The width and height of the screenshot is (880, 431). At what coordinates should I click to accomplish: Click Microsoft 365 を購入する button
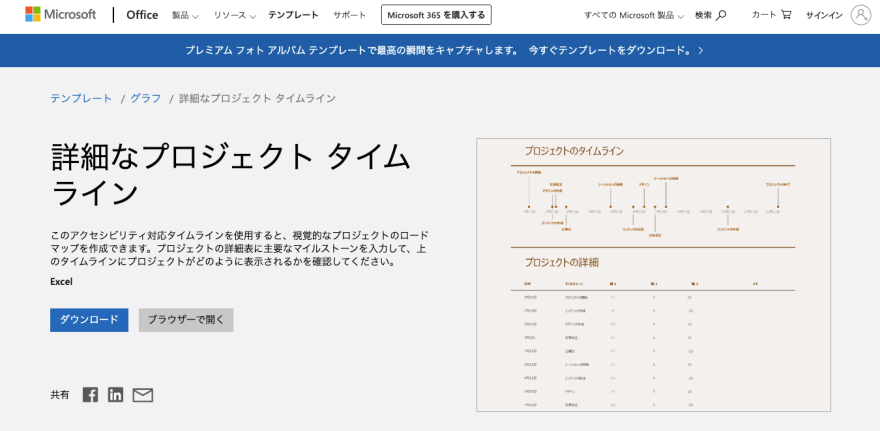[436, 16]
